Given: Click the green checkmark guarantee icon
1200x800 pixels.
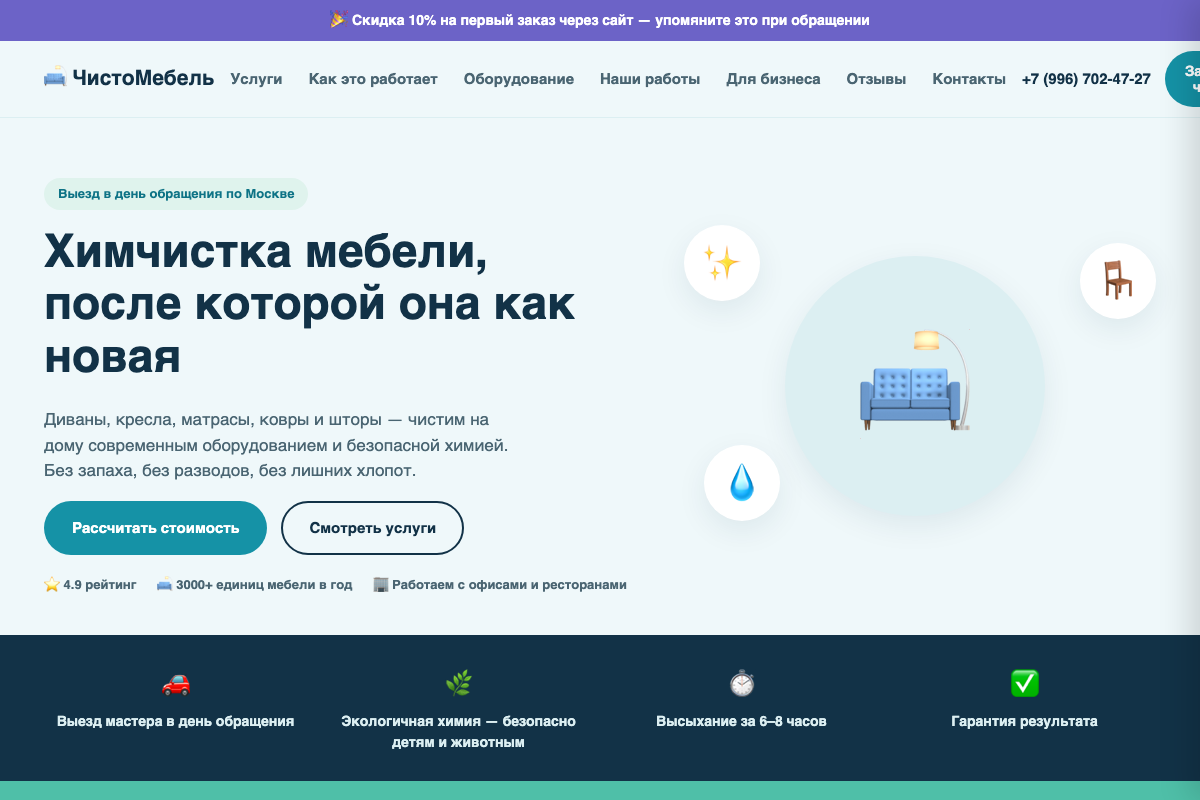Looking at the screenshot, I should [1025, 684].
